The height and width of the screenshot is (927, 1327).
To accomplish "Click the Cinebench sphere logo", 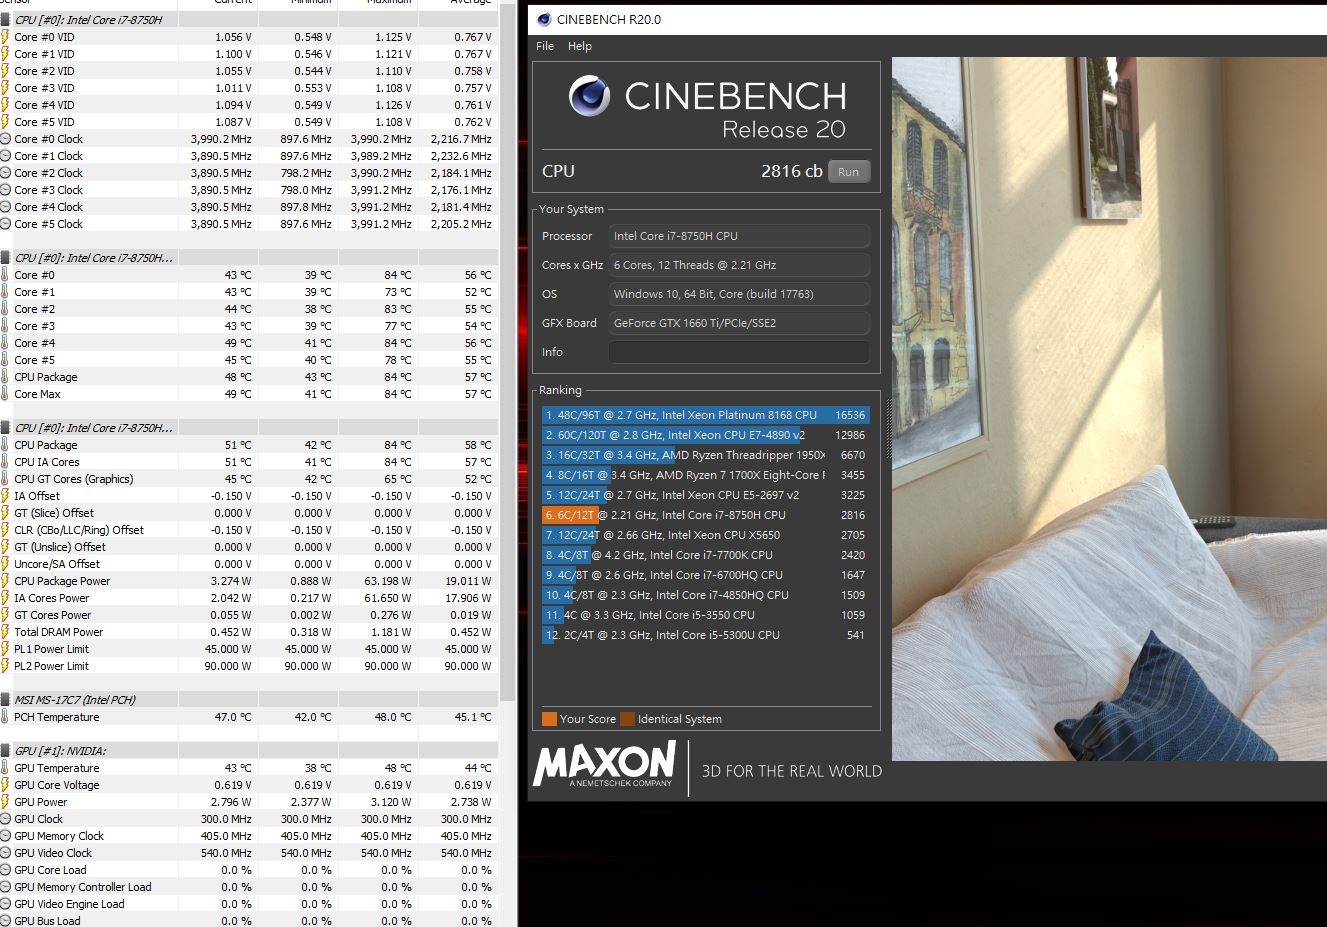I will pos(589,97).
